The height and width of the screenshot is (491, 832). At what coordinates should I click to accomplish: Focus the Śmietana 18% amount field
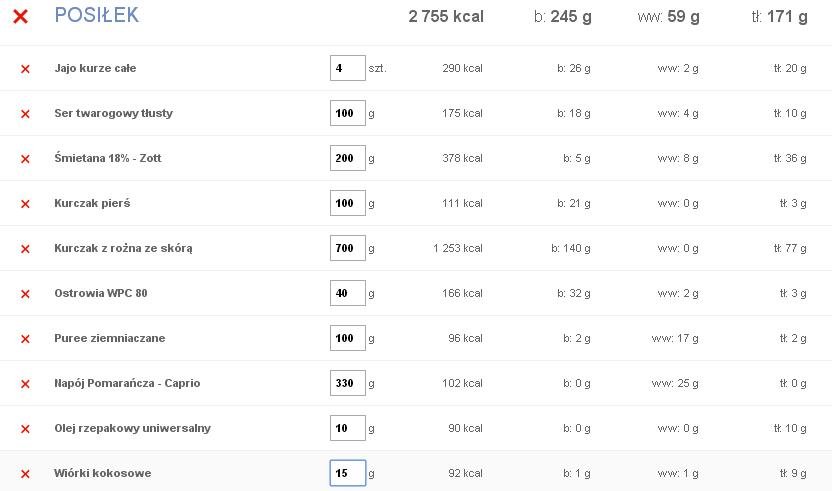(348, 158)
